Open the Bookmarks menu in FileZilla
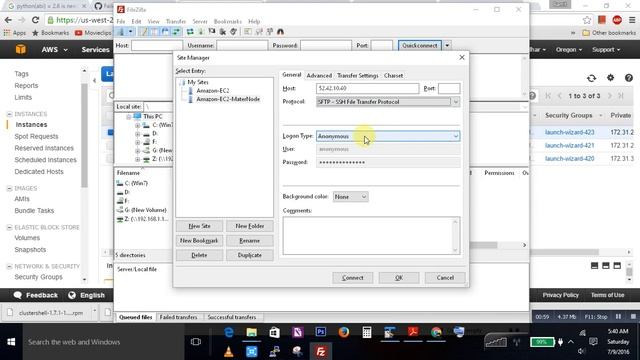 click(x=228, y=21)
